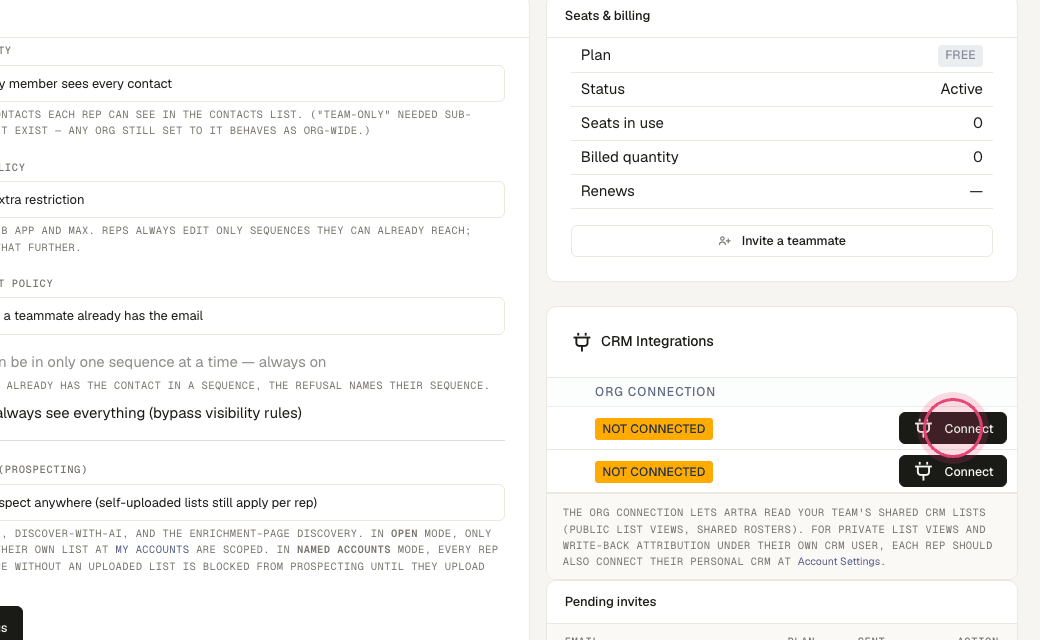Open the Account Settings link

click(838, 562)
